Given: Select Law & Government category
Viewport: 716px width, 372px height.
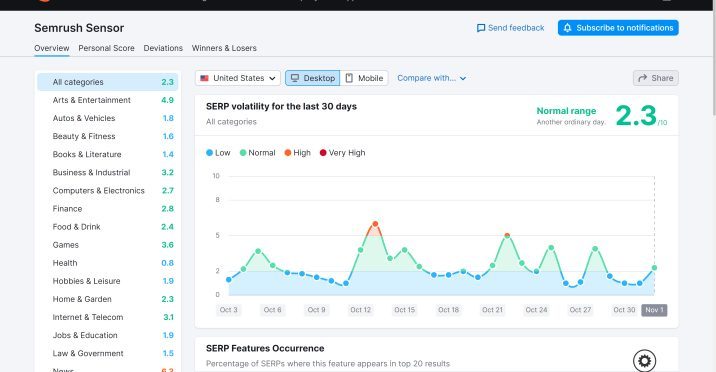Looking at the screenshot, I should tap(108, 353).
